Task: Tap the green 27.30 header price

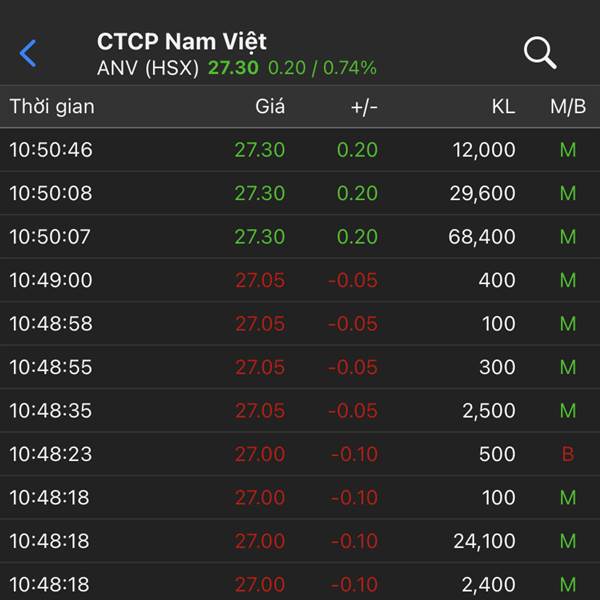Action: (x=233, y=68)
